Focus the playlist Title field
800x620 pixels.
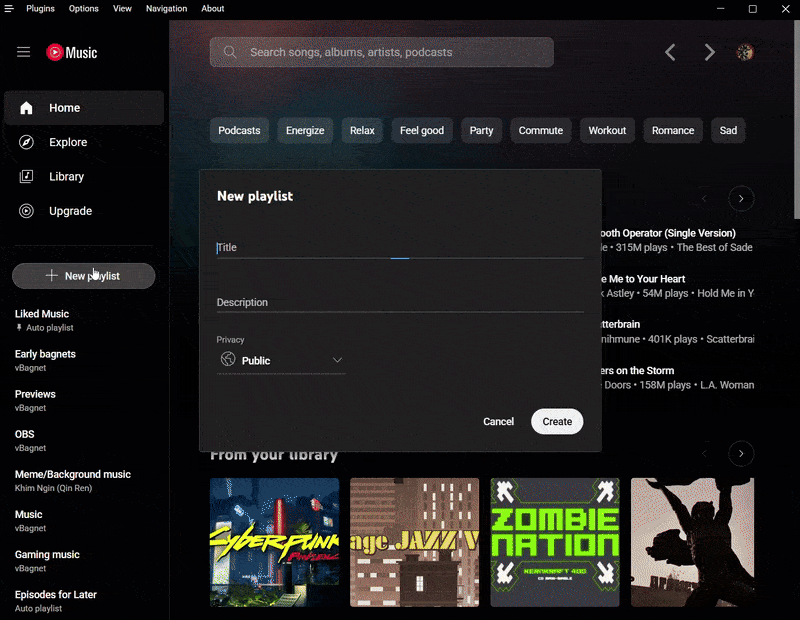tap(400, 247)
